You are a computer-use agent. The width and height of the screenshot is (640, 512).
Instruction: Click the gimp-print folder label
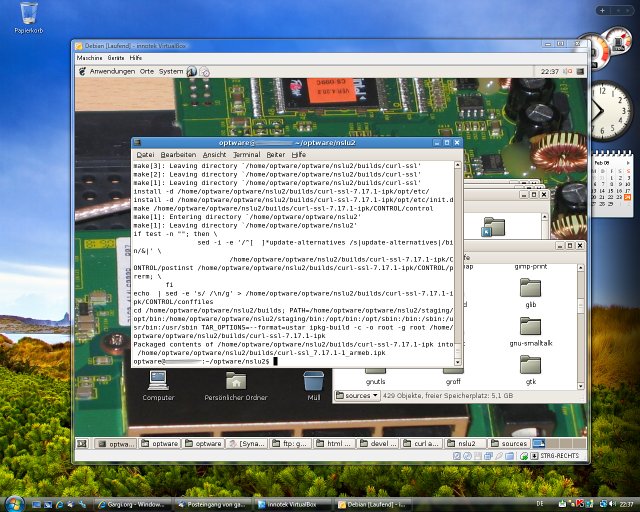click(531, 267)
